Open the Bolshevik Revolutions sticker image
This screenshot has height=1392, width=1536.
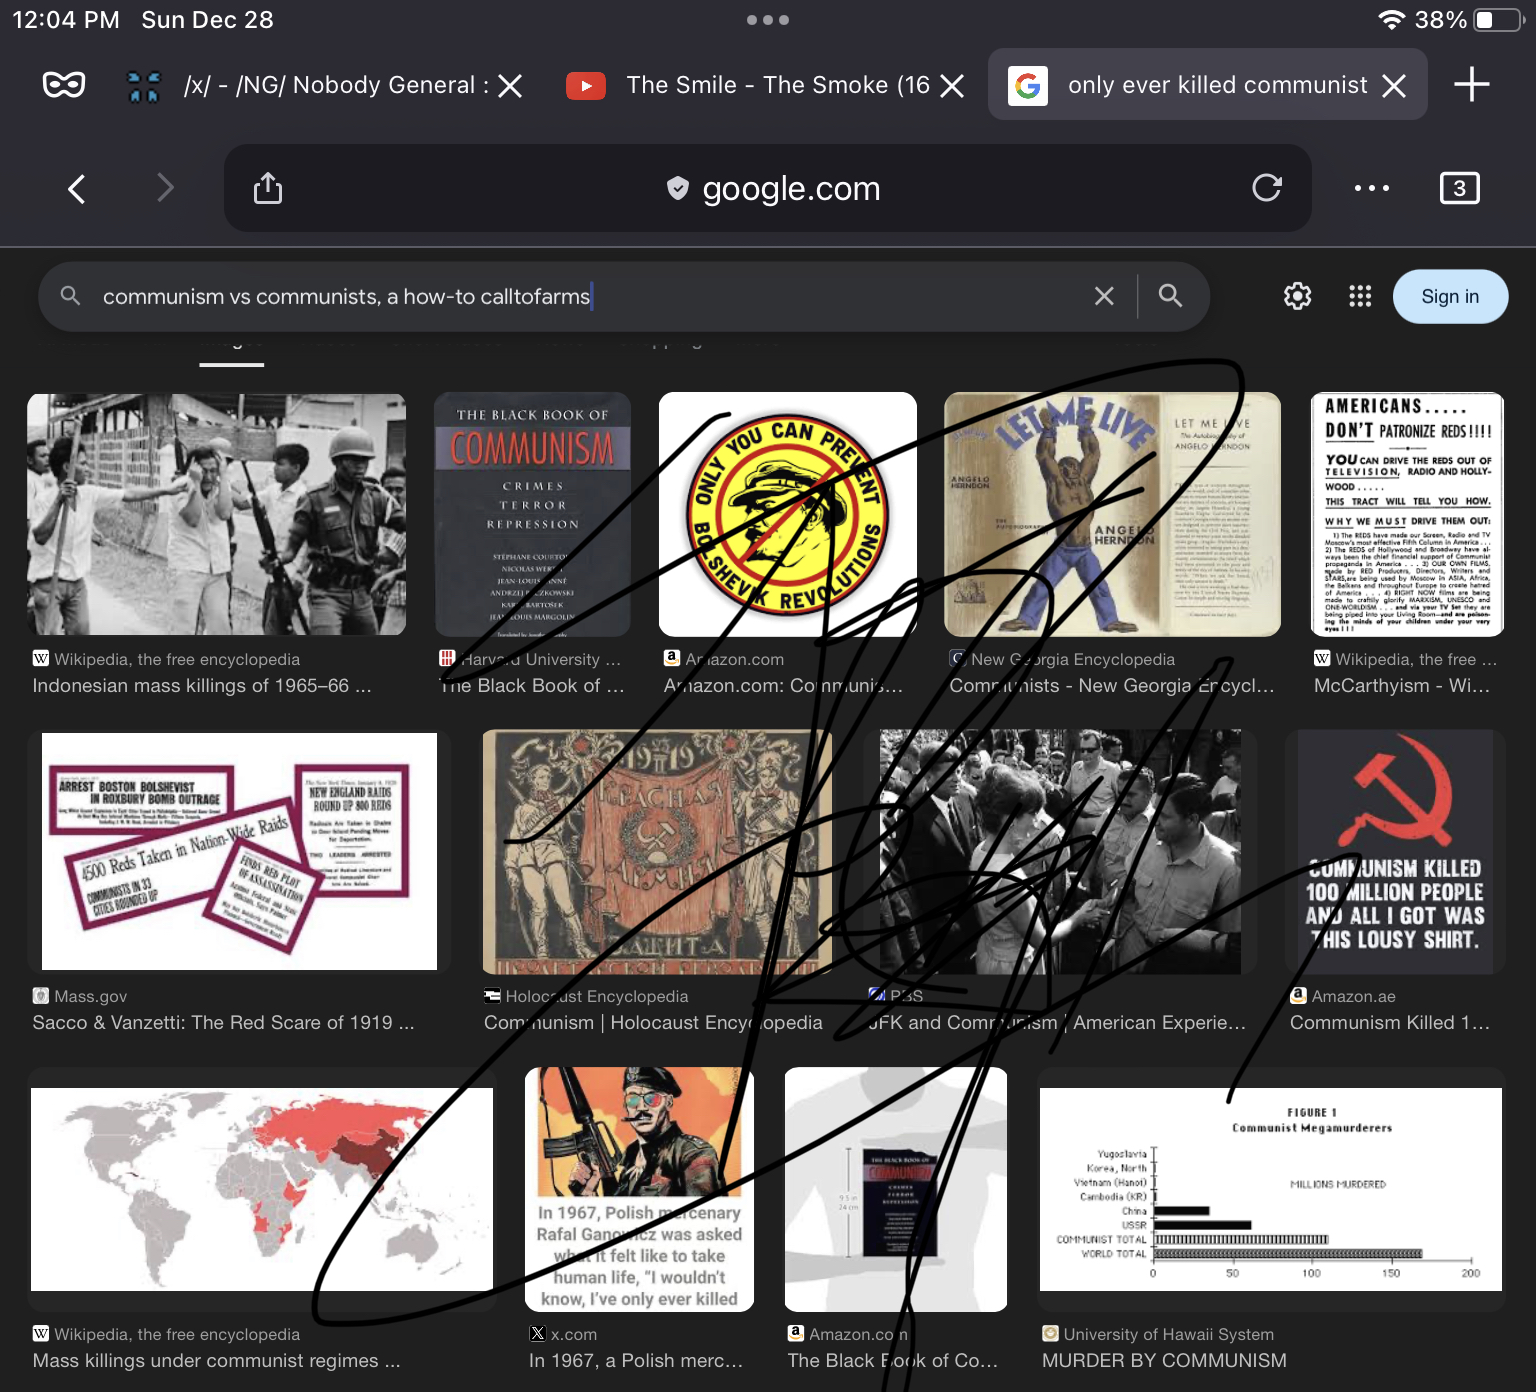[x=787, y=514]
